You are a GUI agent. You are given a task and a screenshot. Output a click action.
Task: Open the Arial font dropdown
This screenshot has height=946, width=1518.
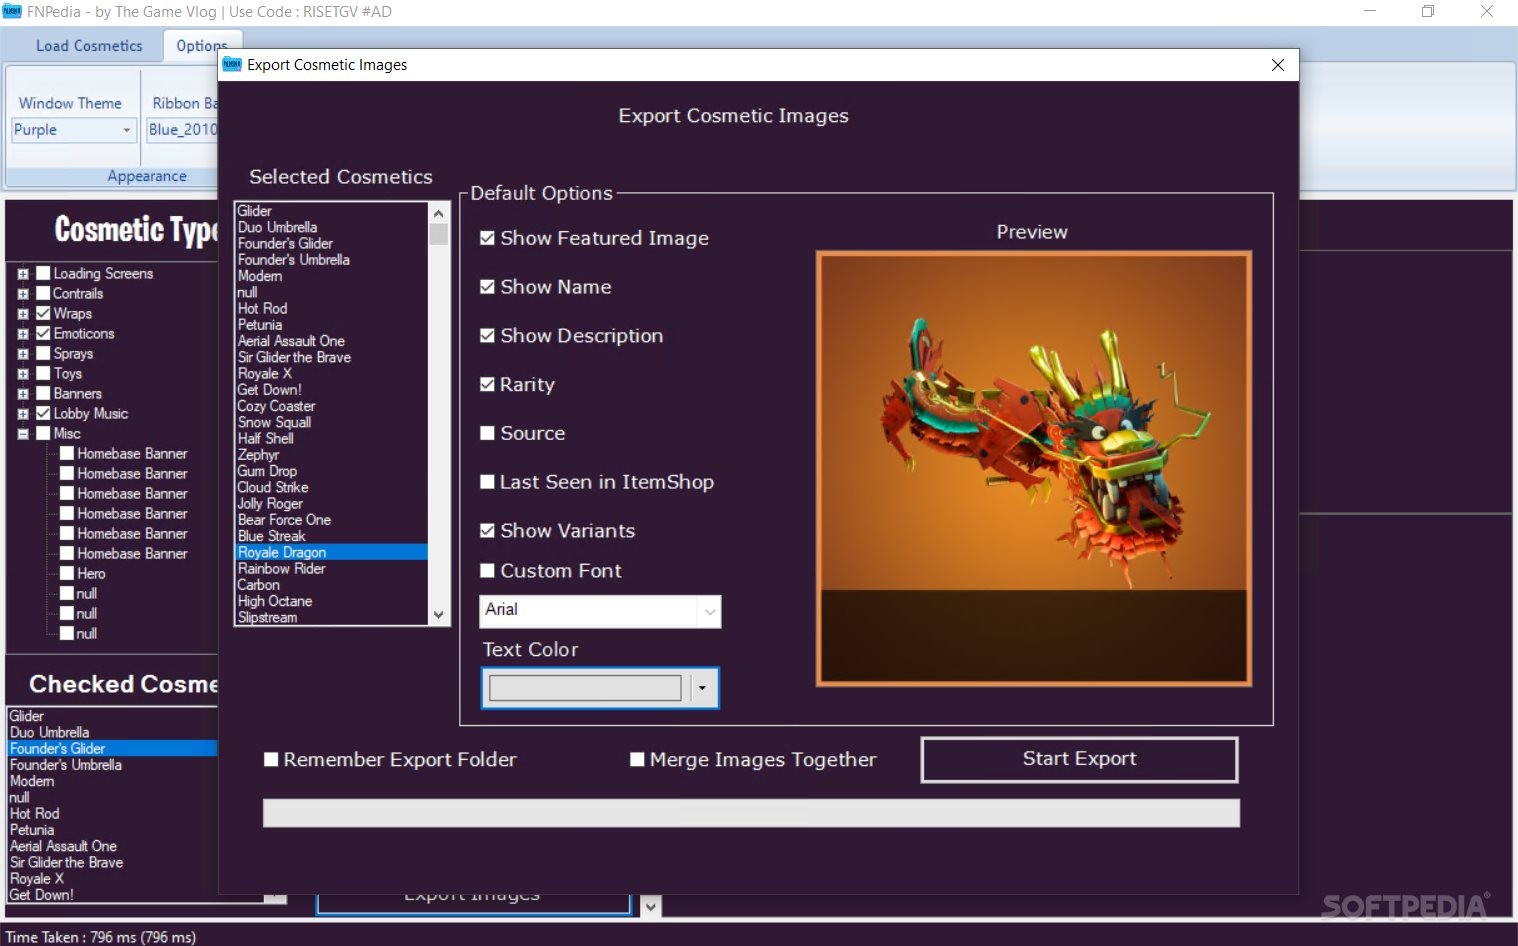coord(709,611)
